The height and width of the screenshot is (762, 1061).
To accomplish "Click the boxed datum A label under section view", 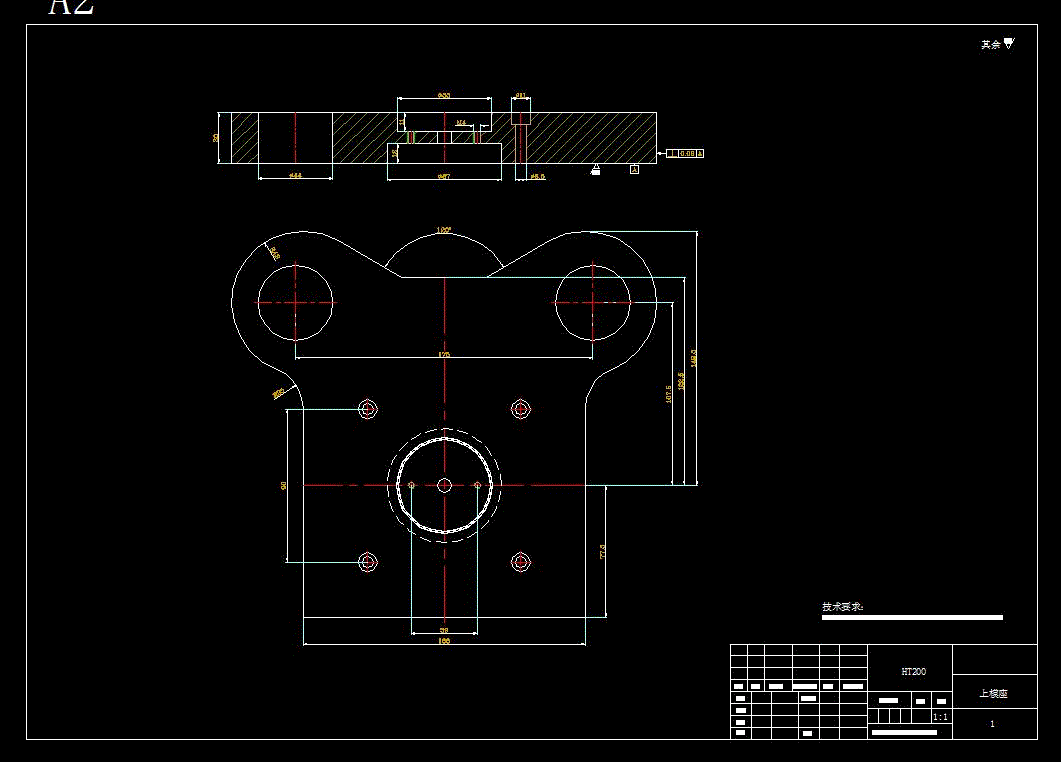I will pos(634,169).
